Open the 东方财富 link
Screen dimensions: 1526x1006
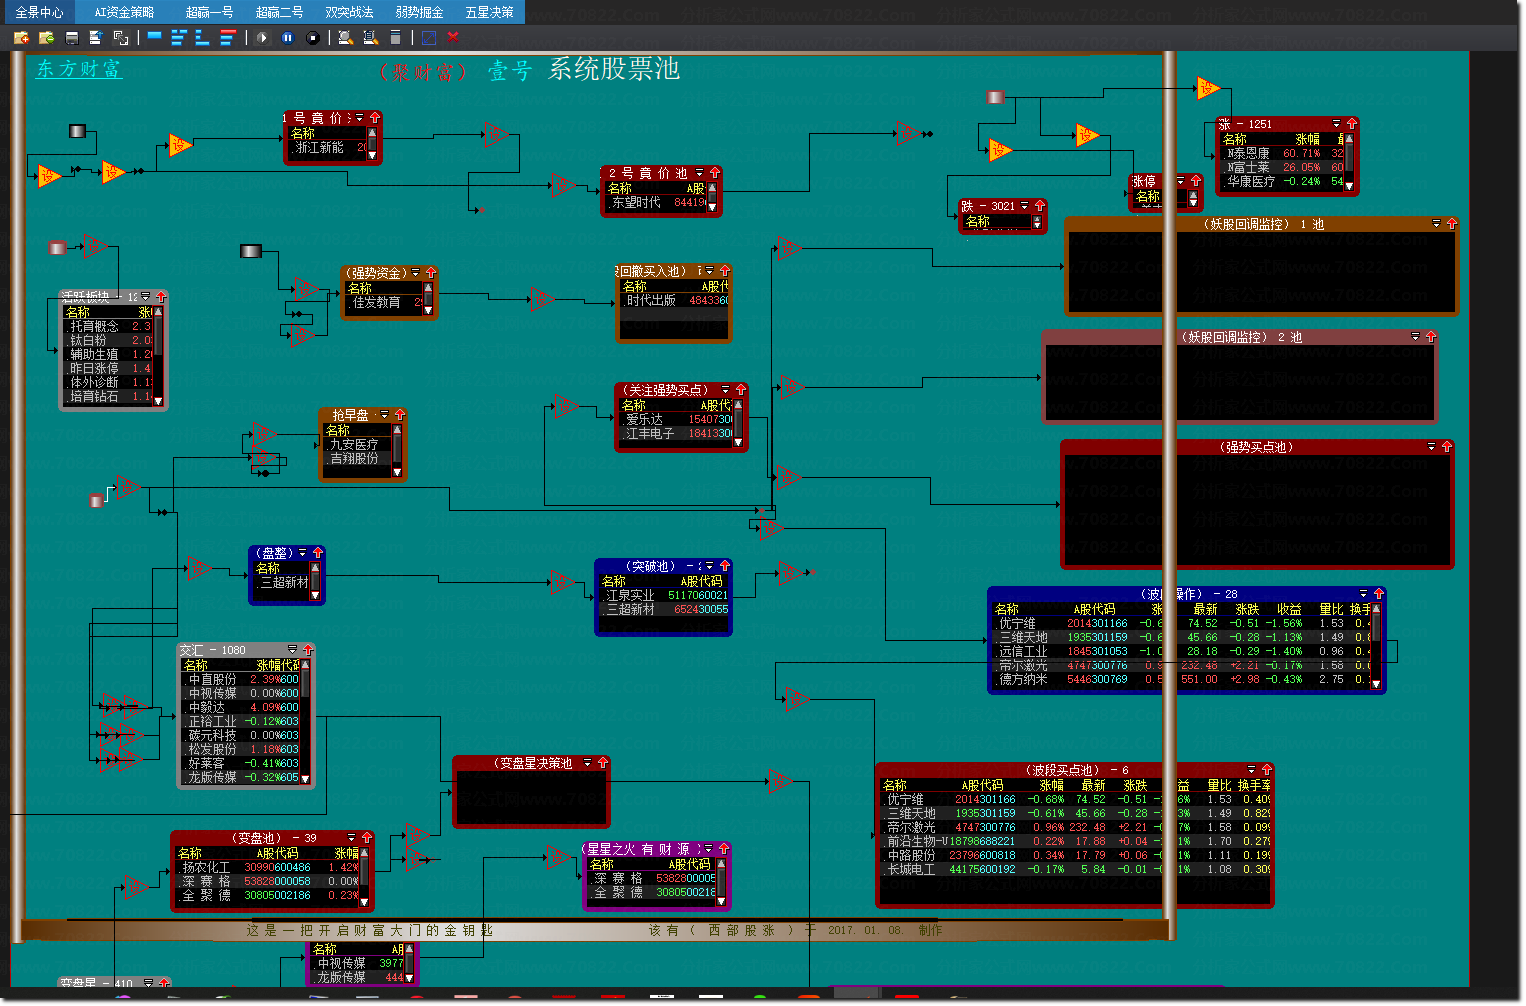point(79,69)
